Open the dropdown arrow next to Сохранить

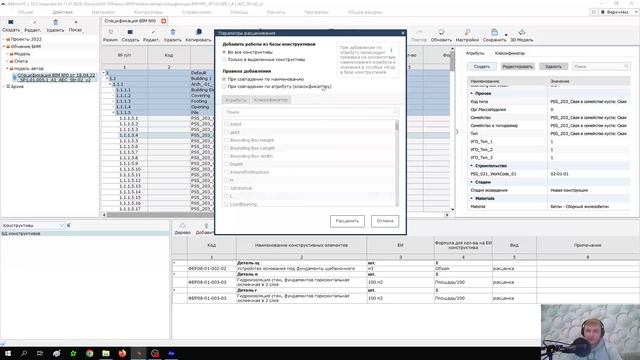tap(506, 35)
